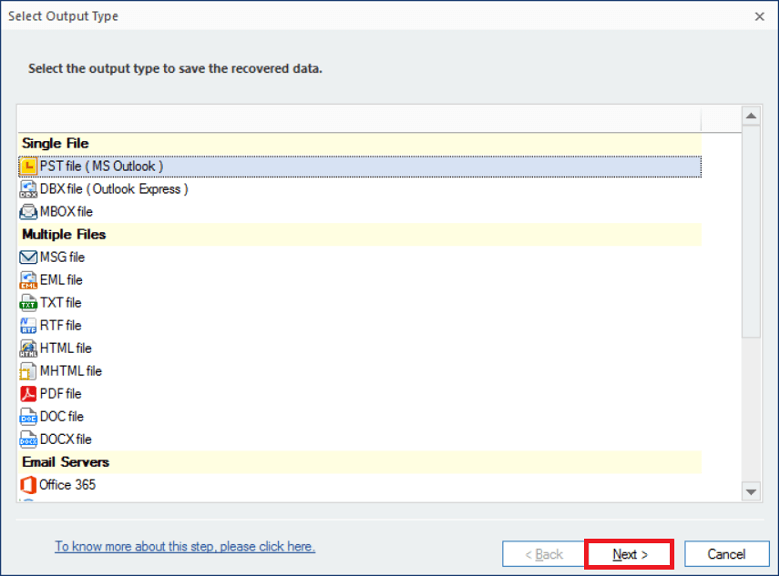Select DOC file output option
The width and height of the screenshot is (780, 576).
[x=61, y=416]
